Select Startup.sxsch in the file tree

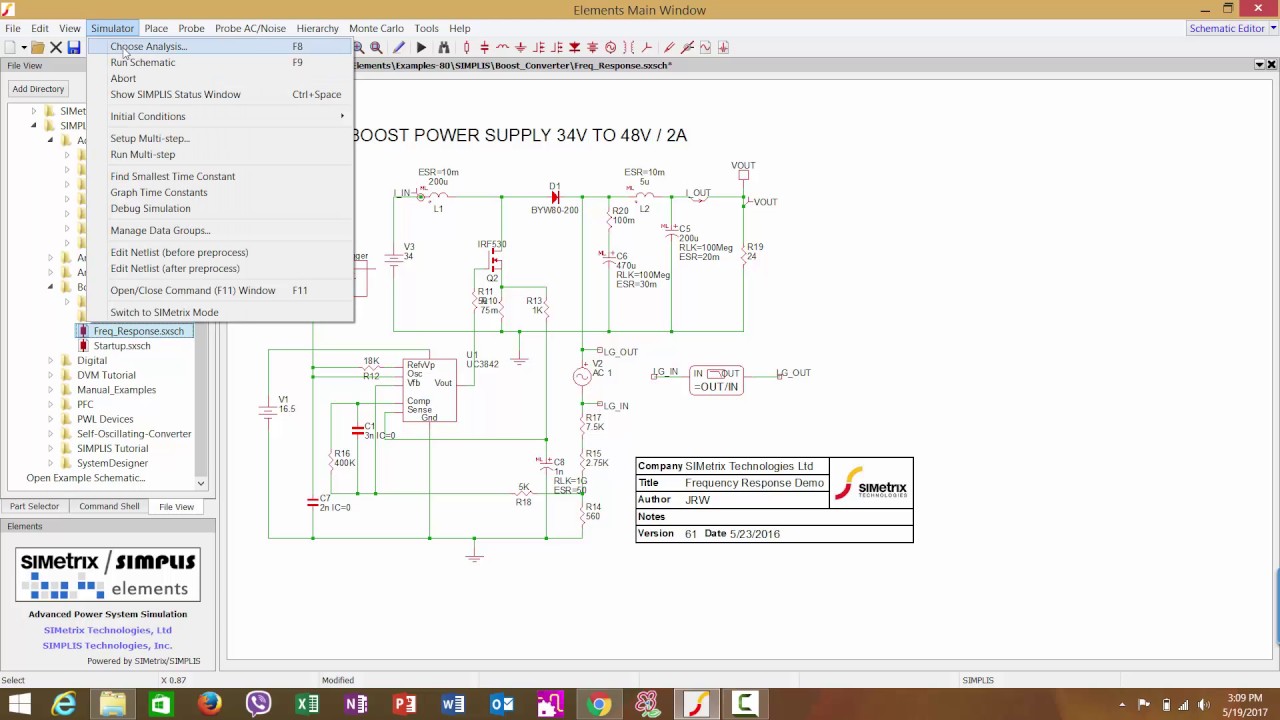point(122,346)
